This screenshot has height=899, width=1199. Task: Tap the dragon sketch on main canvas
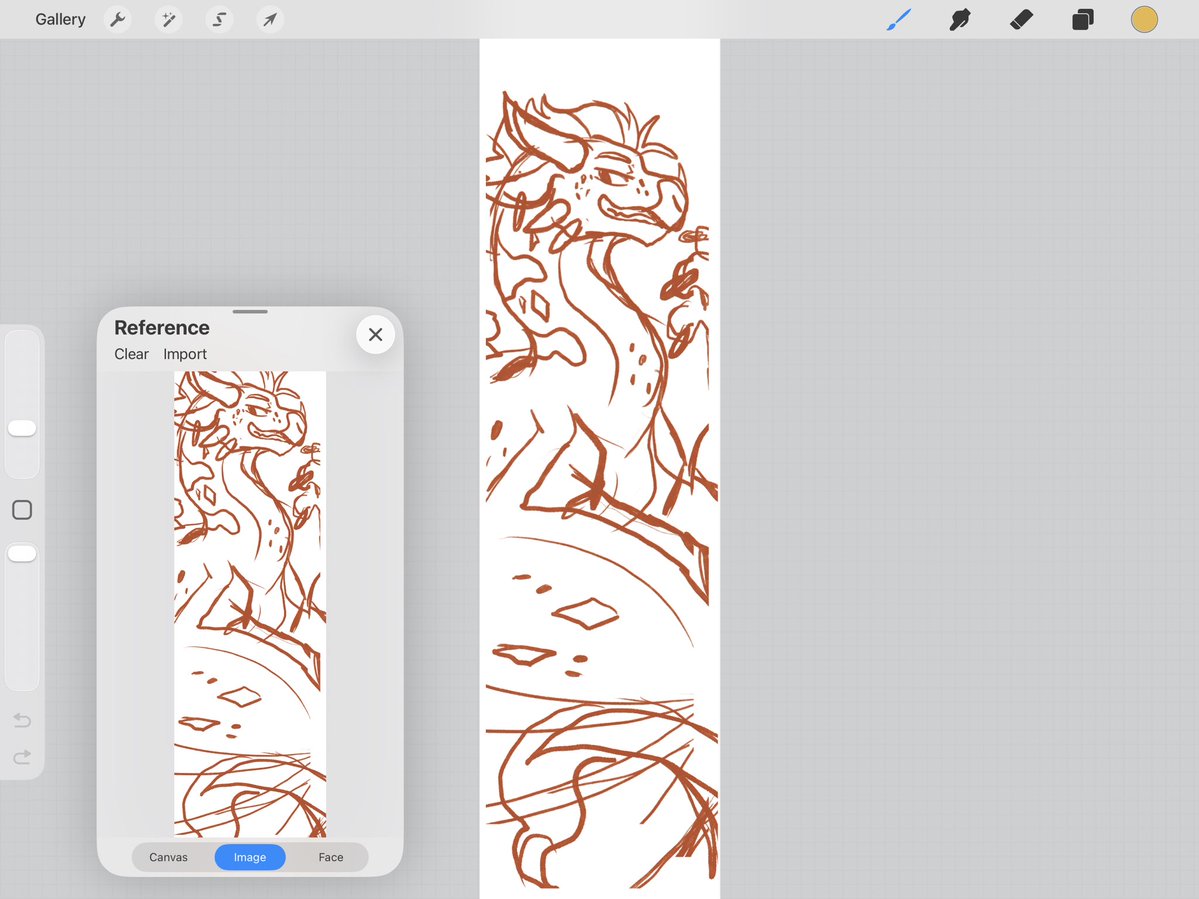[x=600, y=489]
